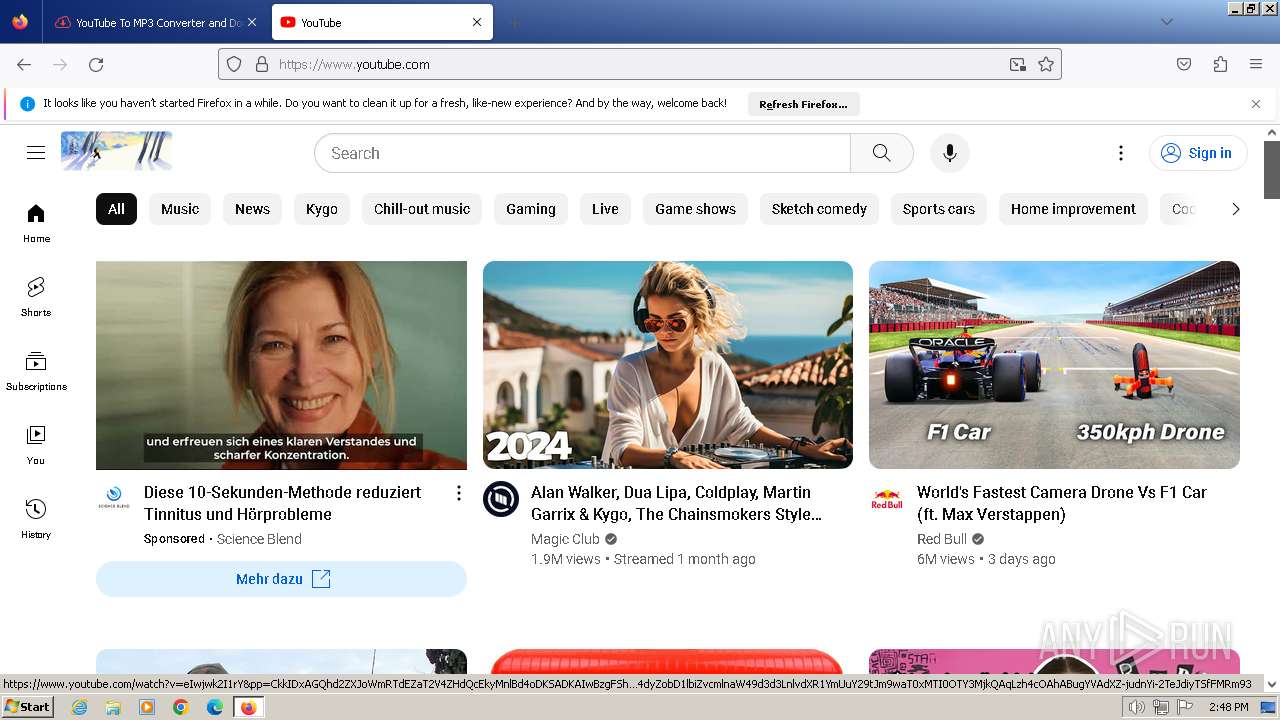The image size is (1280, 720).
Task: Open the YouTube hamburger guide menu
Action: point(36,153)
